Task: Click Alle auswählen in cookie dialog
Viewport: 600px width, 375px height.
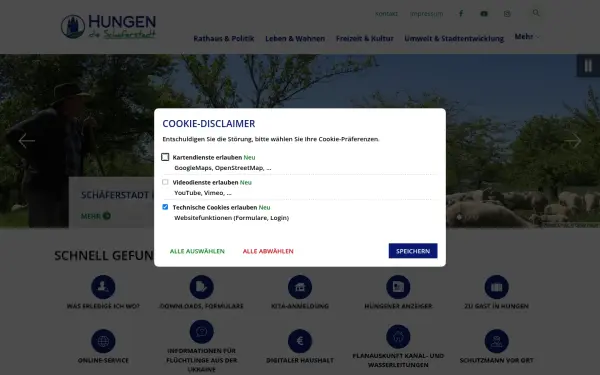Action: click(197, 251)
